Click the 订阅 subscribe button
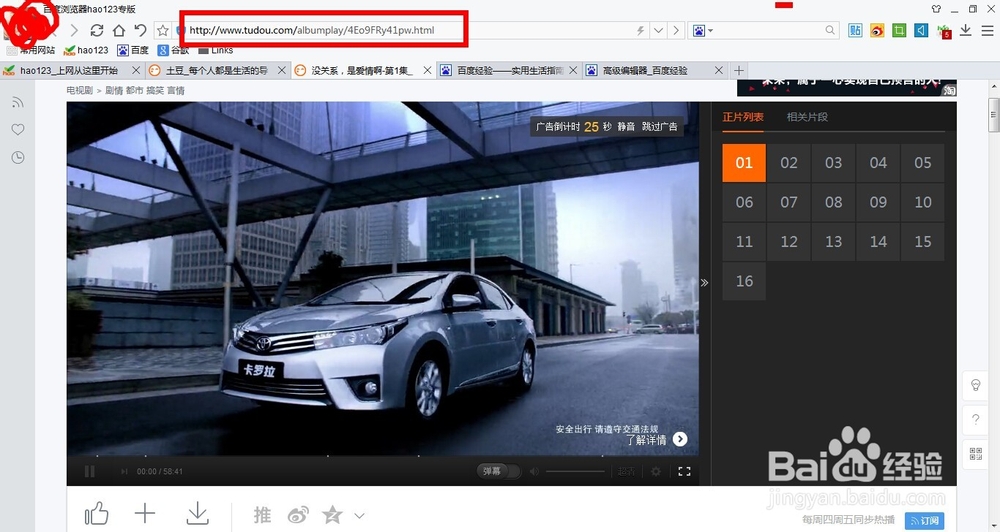 (924, 521)
